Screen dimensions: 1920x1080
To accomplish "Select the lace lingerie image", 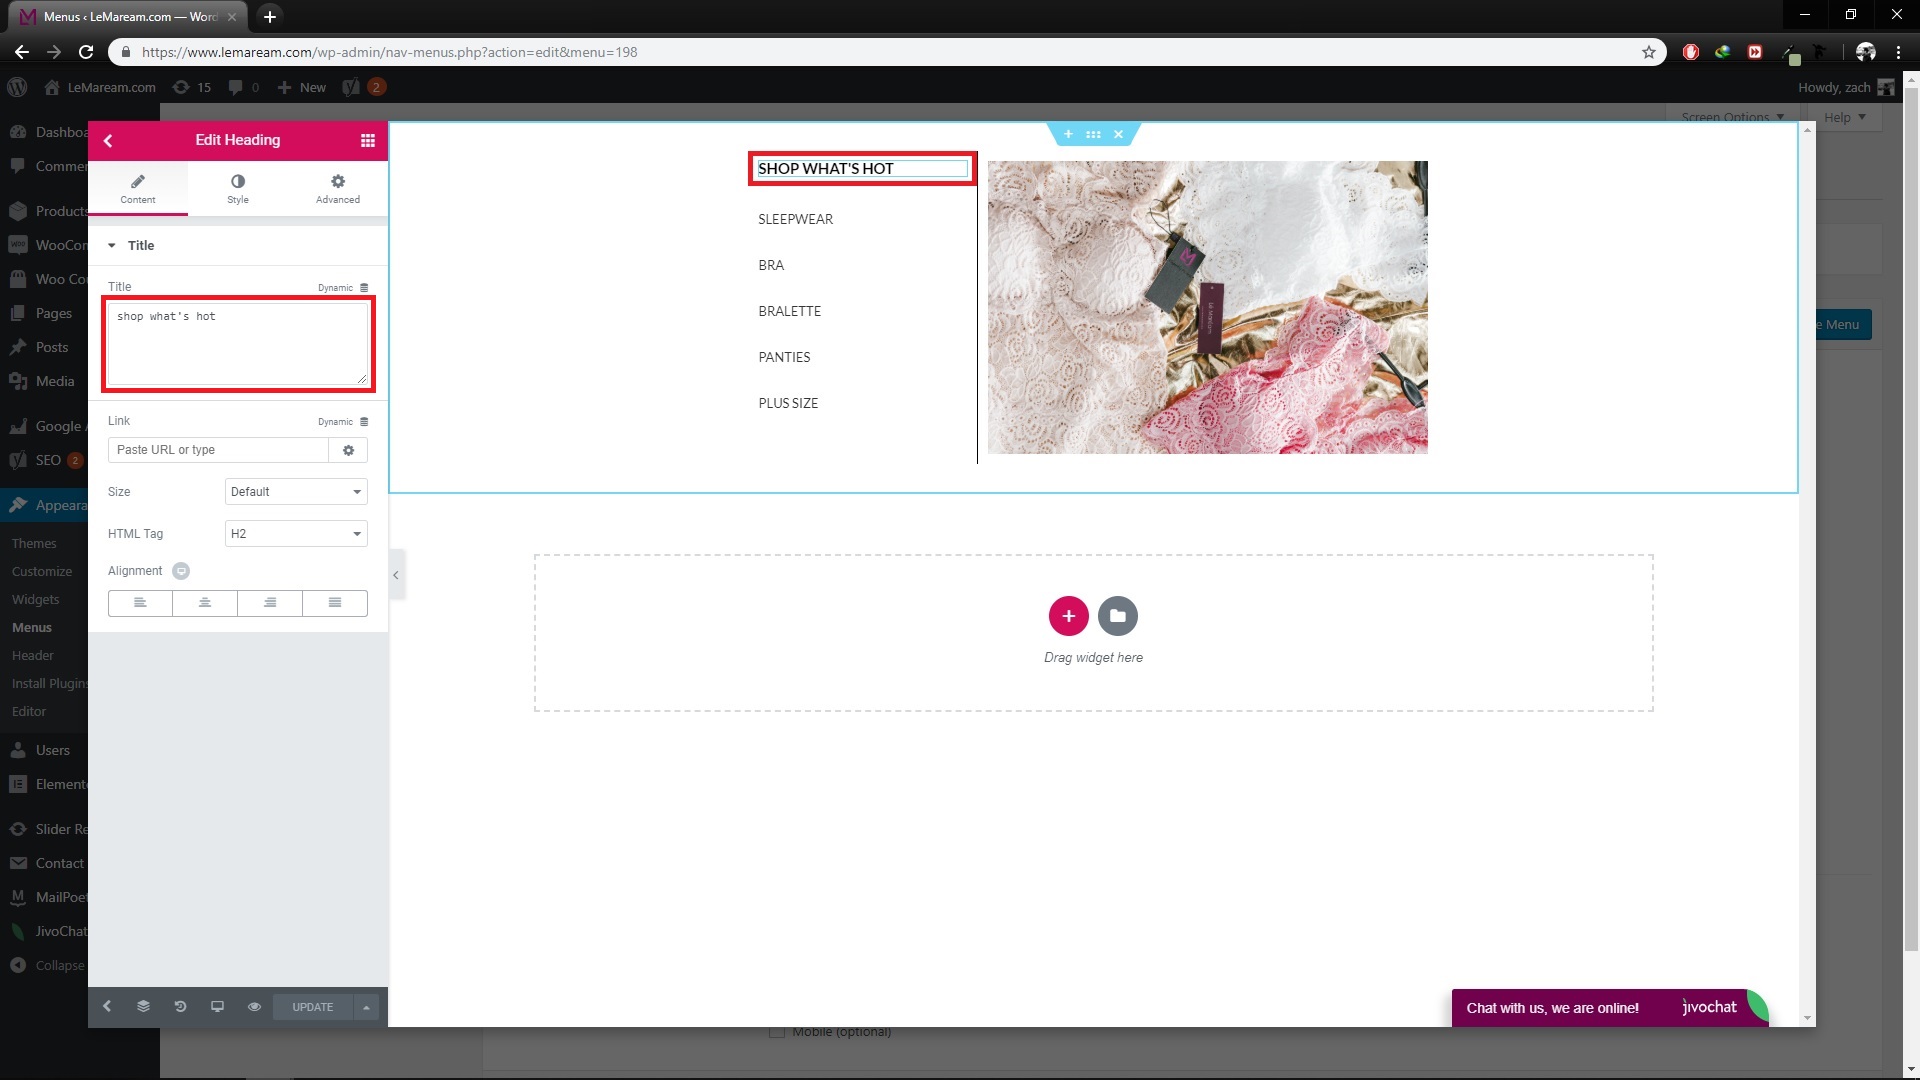I will 1207,307.
